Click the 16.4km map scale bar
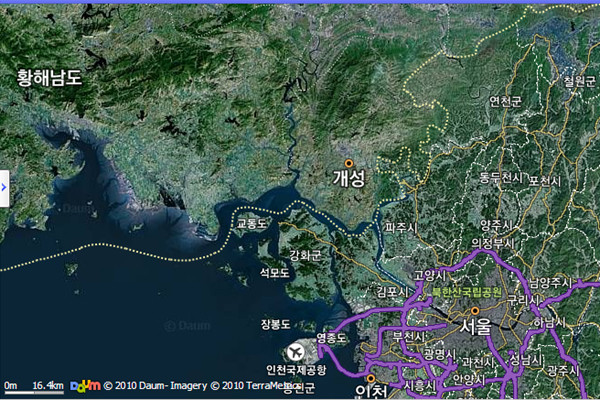This screenshot has height=400, width=600. 35,386
